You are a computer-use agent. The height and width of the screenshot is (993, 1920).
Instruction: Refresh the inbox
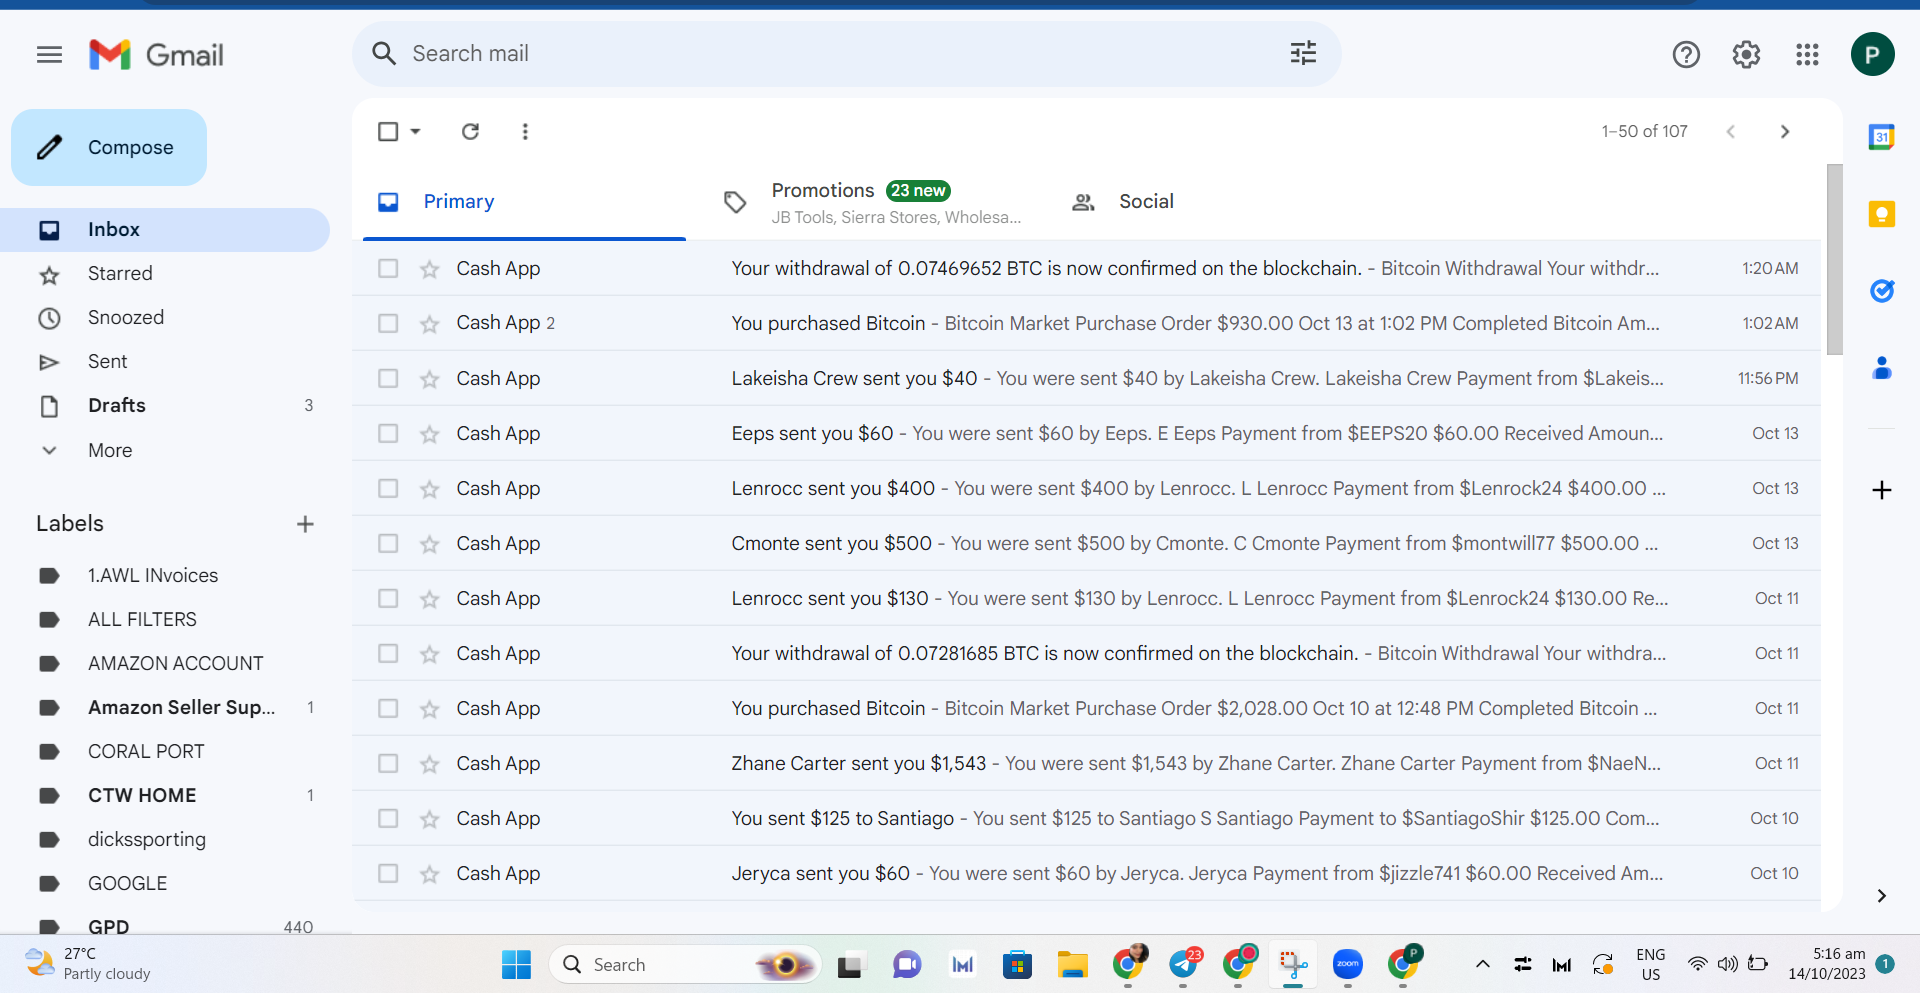coord(470,131)
